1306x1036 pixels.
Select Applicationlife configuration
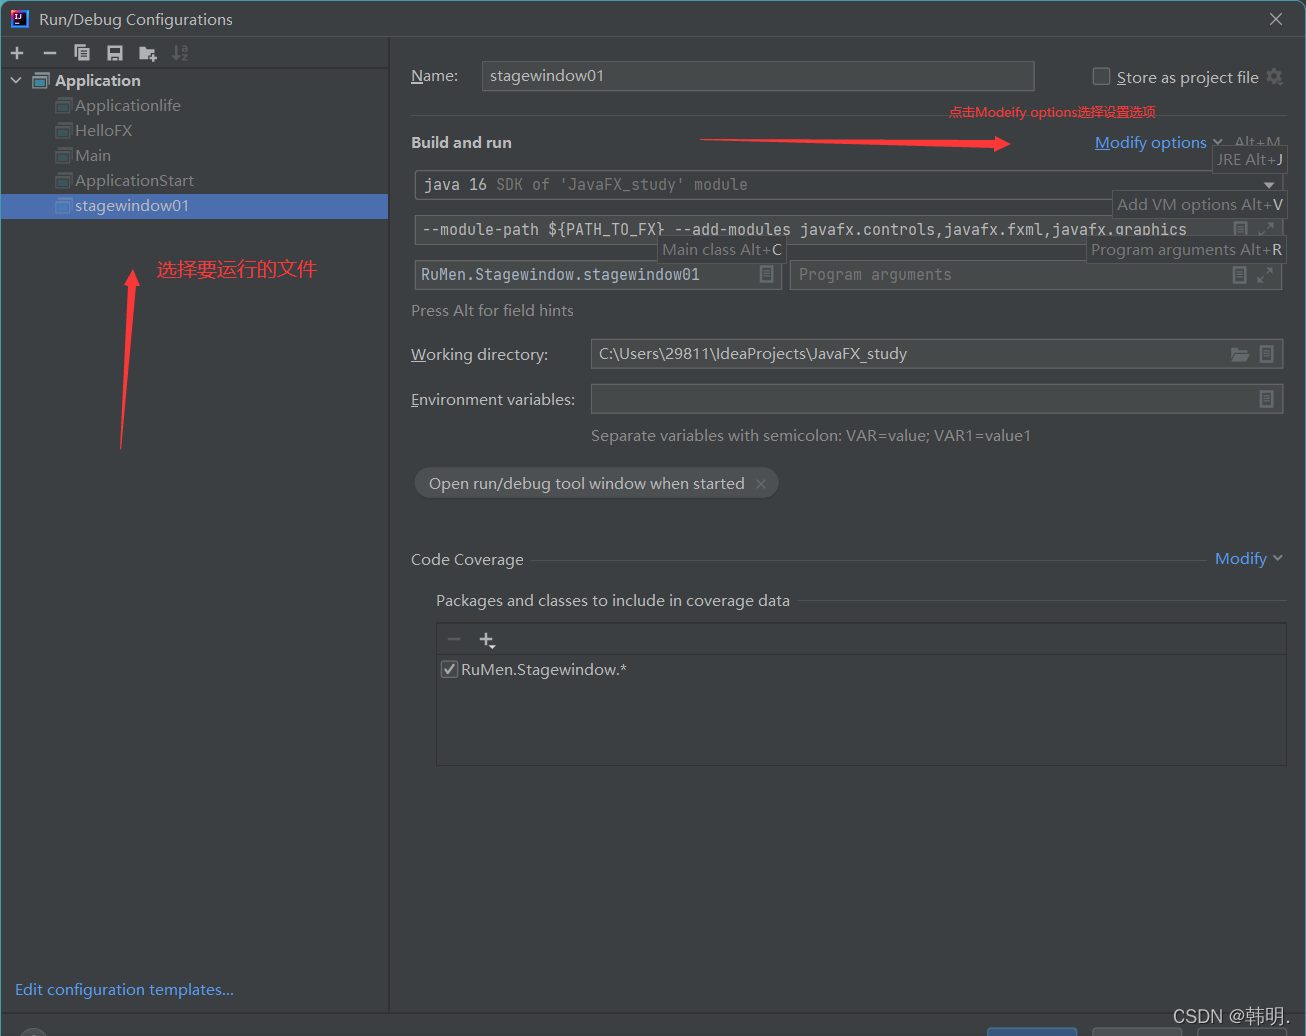coord(127,105)
